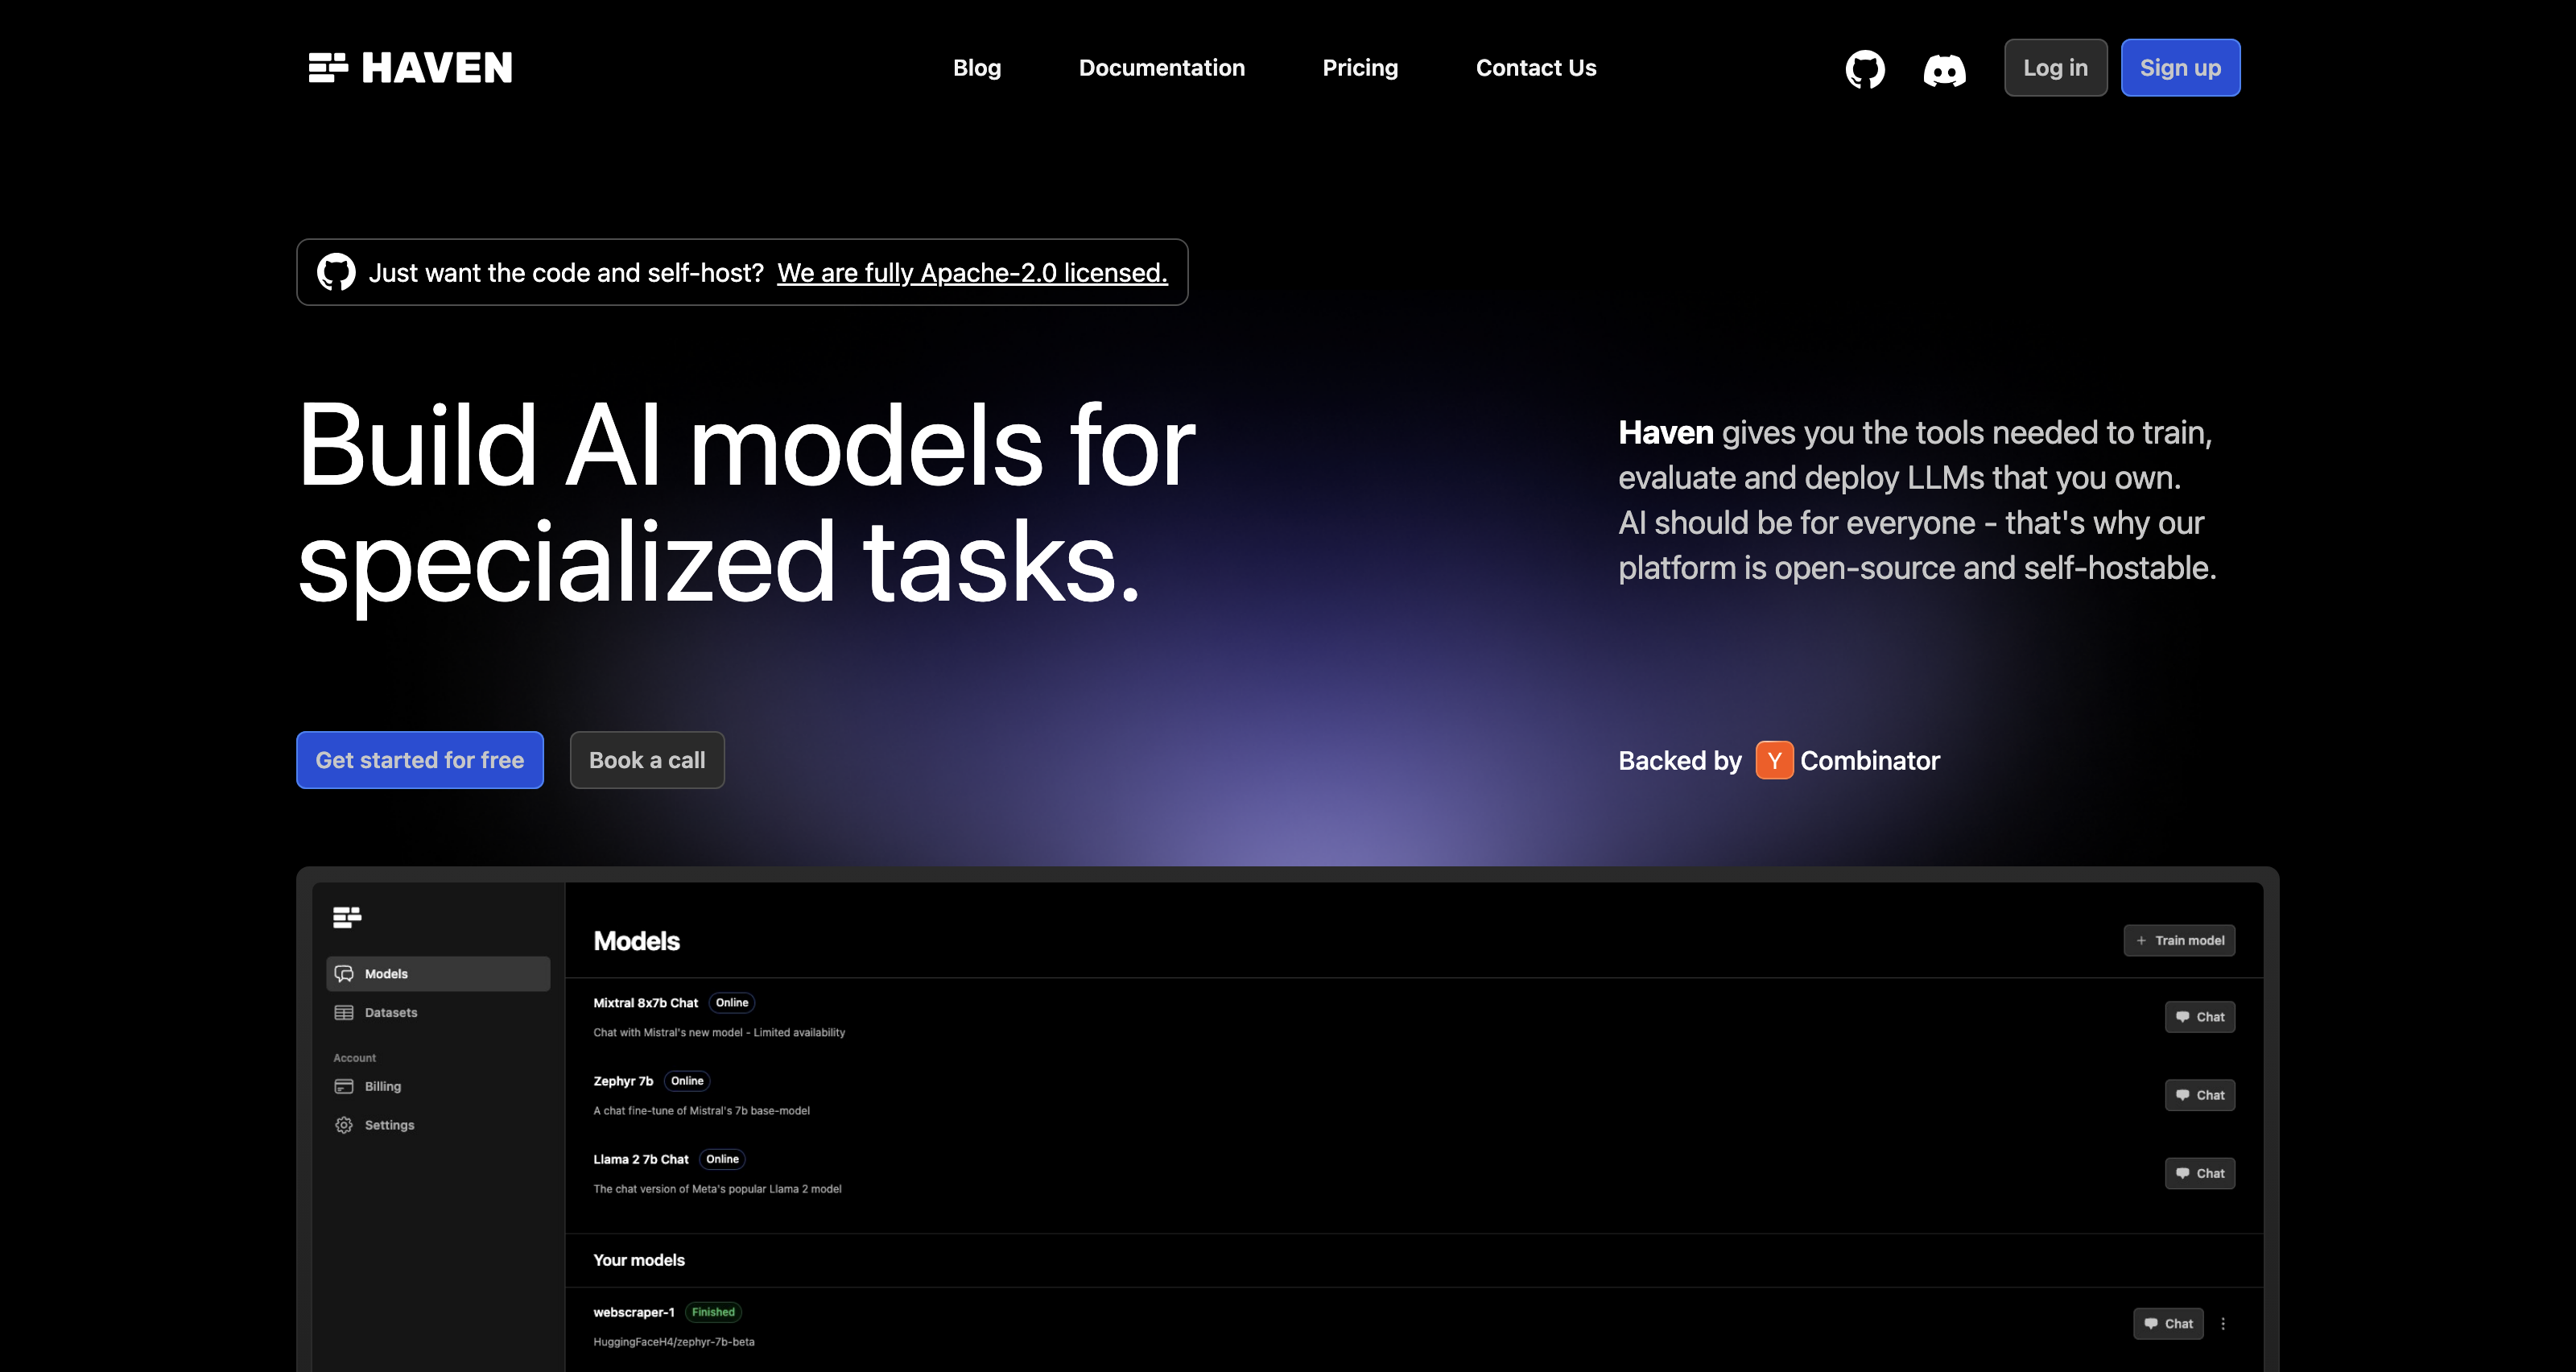The height and width of the screenshot is (1372, 2576).
Task: Click the Backed by text
Action: coord(1680,761)
